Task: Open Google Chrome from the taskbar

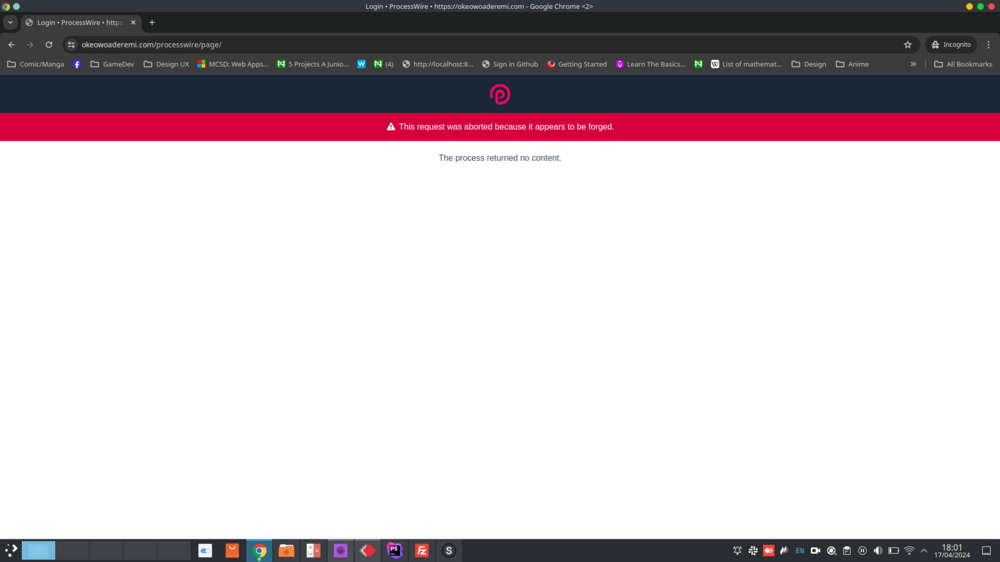Action: coord(259,551)
